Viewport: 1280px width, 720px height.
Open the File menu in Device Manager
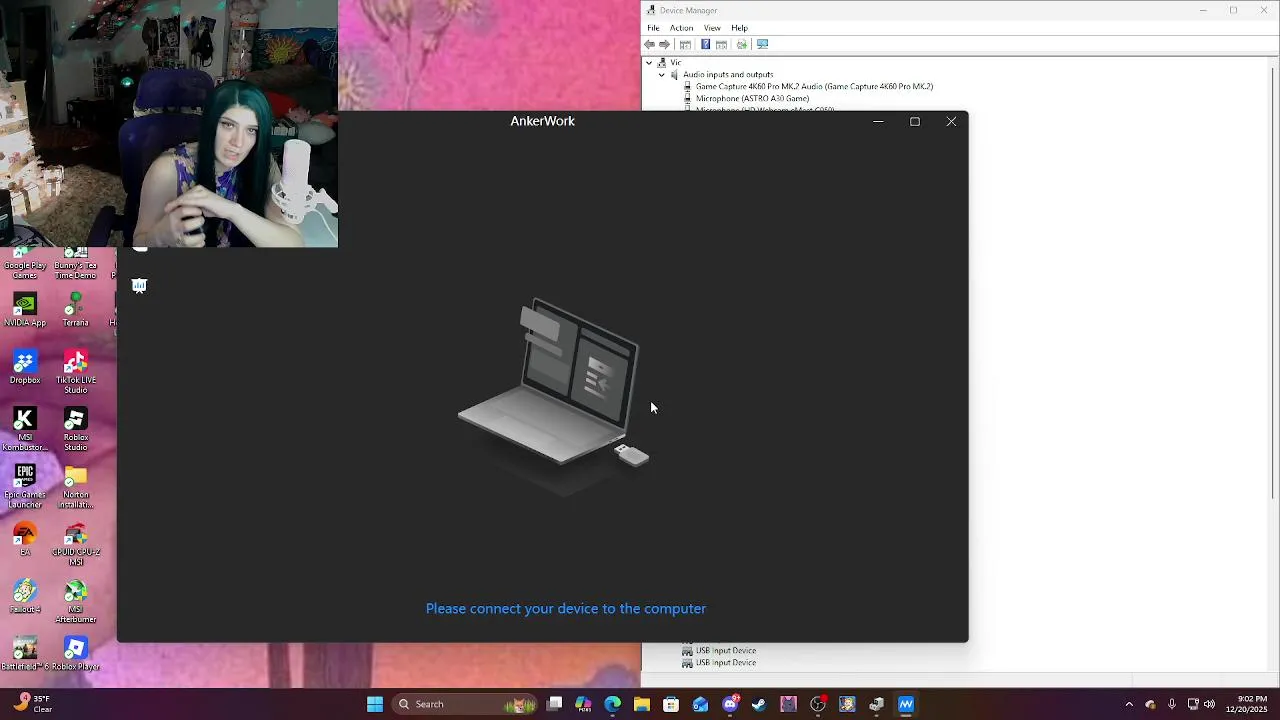[x=653, y=28]
